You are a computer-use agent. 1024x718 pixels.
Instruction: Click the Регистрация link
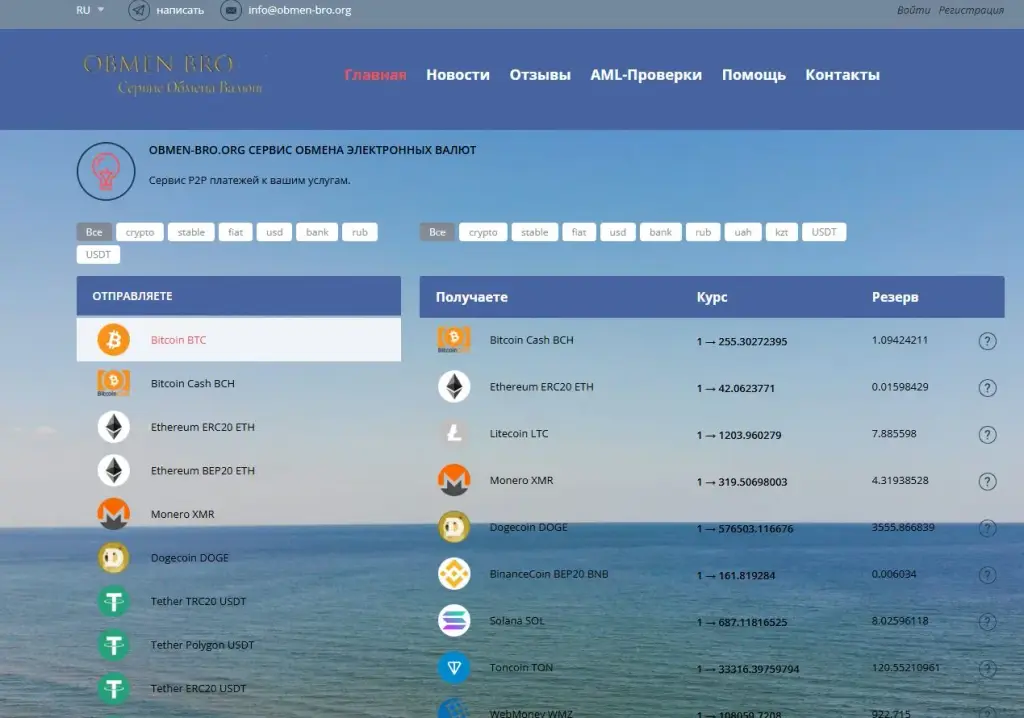point(971,10)
